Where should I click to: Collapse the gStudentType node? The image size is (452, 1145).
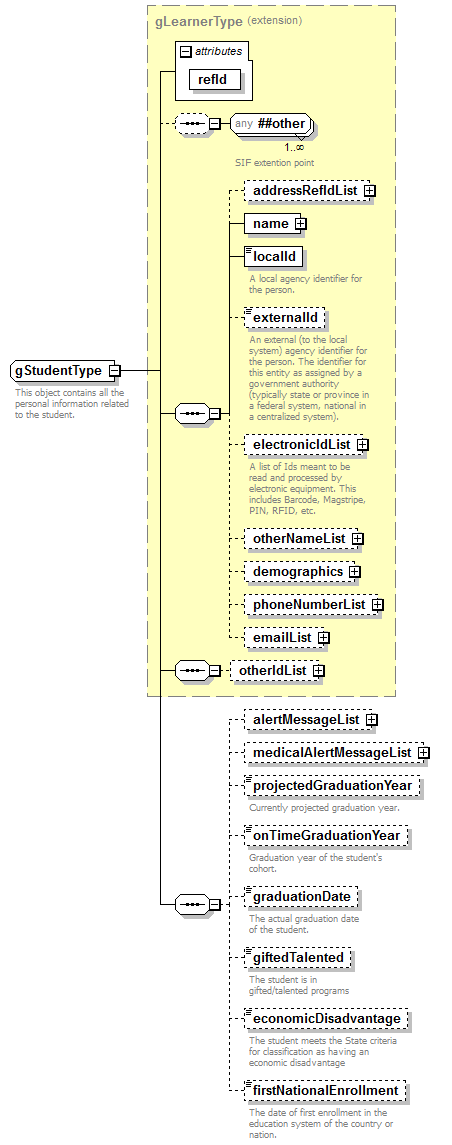(114, 370)
